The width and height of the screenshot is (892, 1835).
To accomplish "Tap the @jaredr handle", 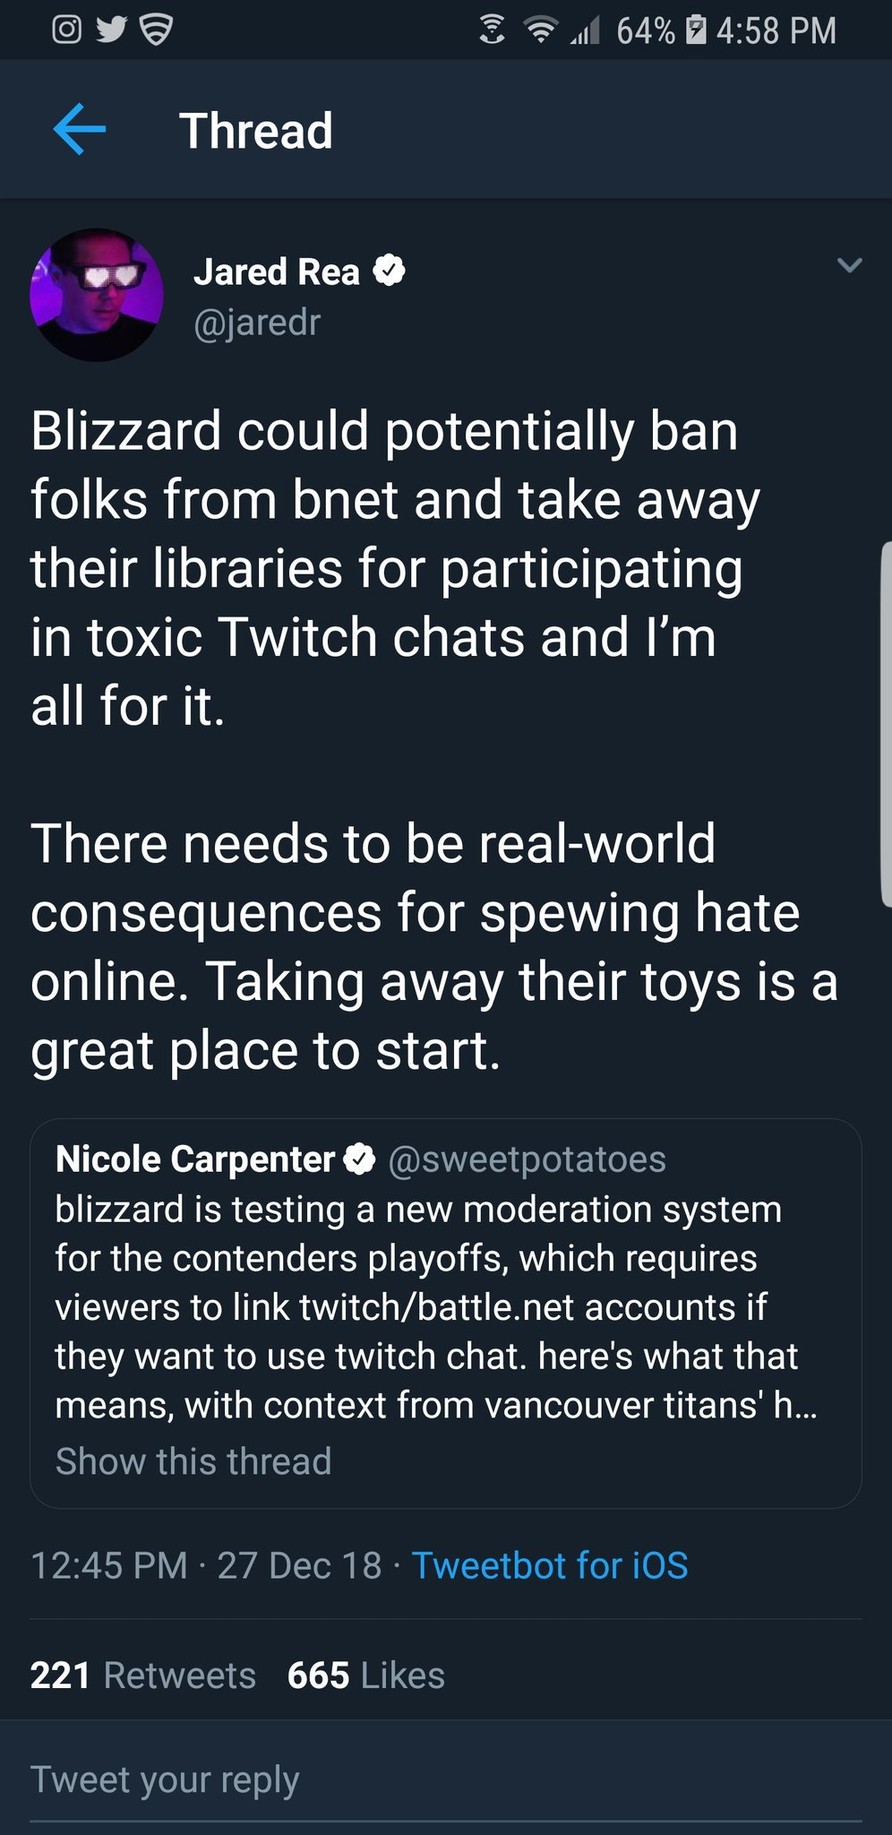I will pyautogui.click(x=257, y=323).
